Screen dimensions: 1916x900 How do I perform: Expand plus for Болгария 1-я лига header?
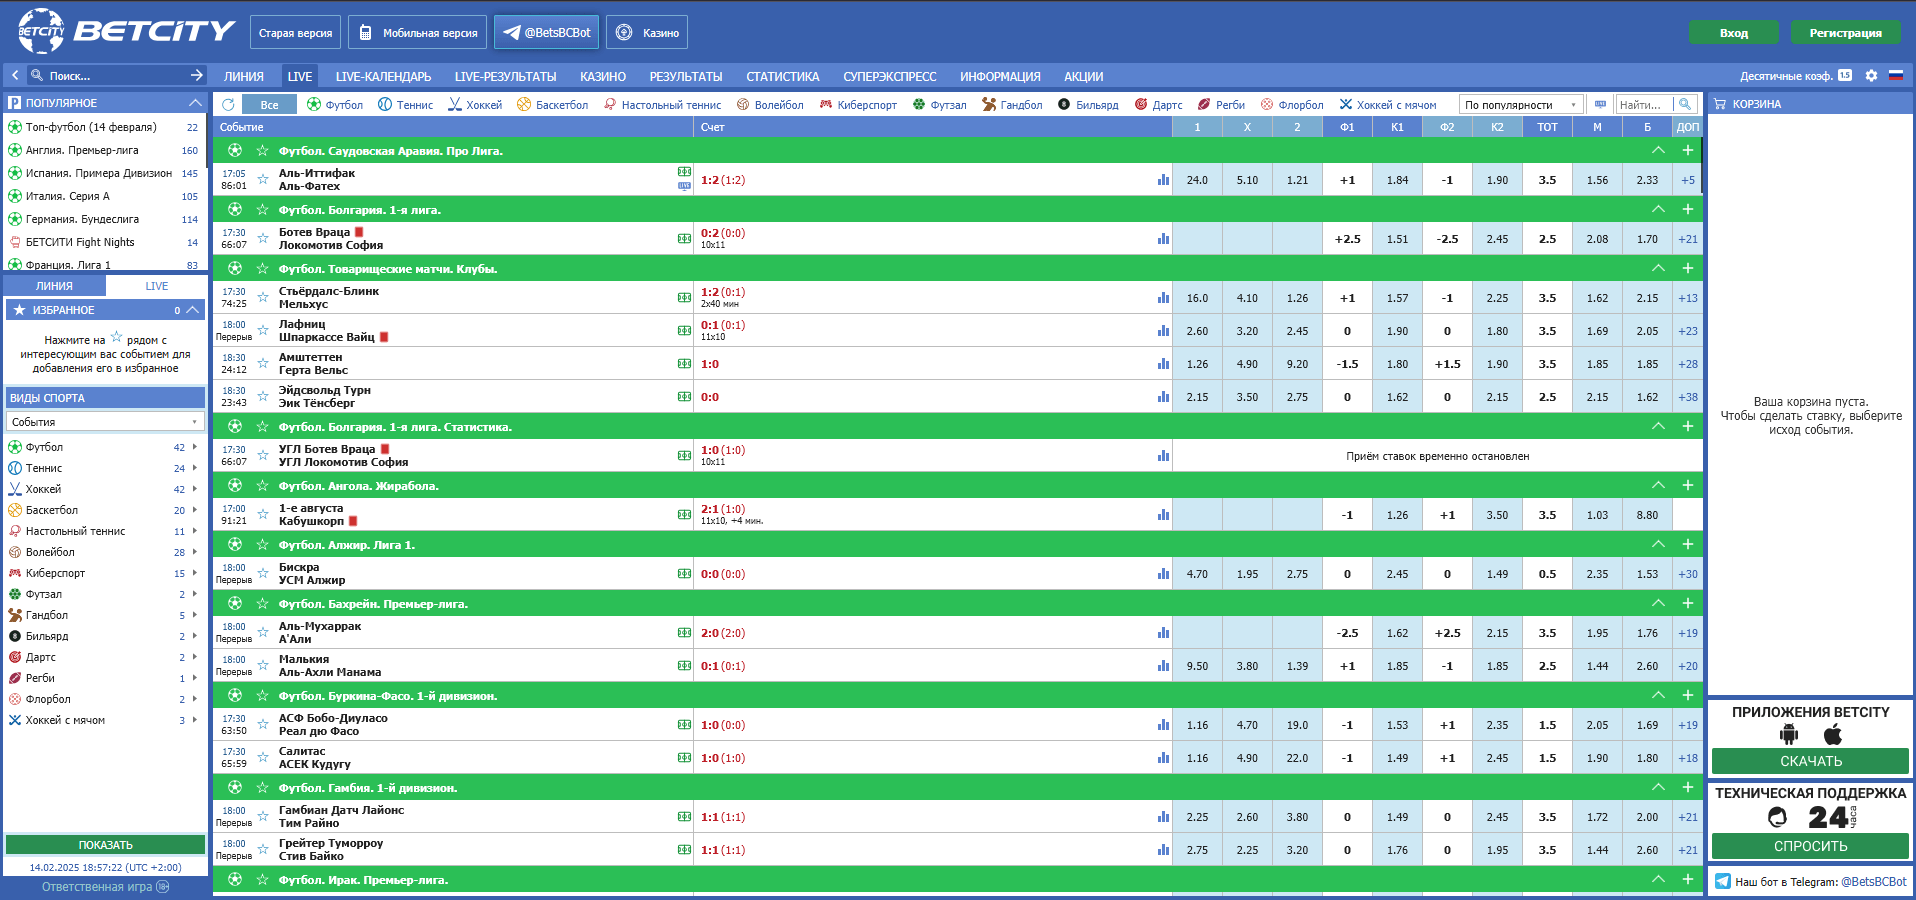[1688, 210]
